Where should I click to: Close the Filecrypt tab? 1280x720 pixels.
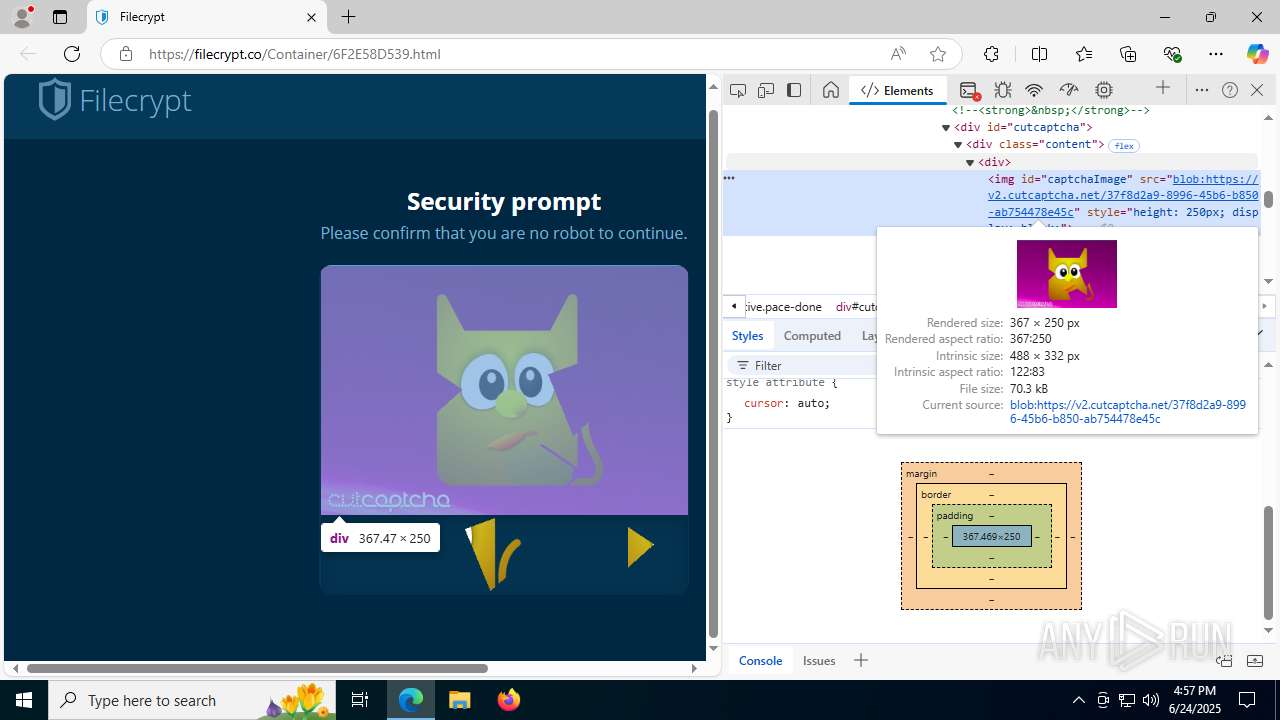[311, 17]
